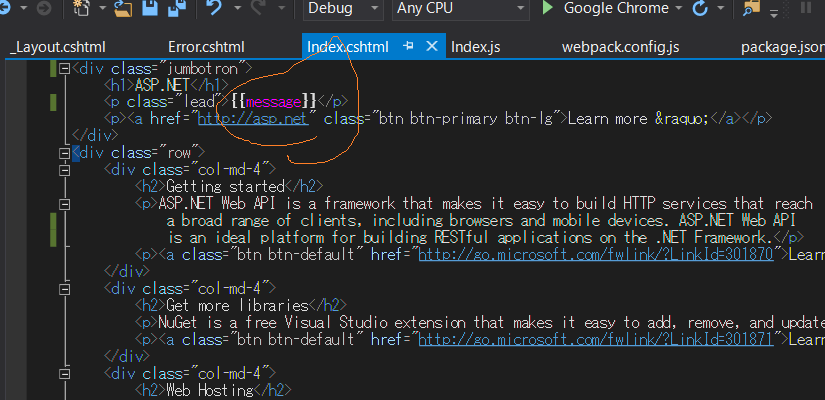
Task: Open the package.json tab
Action: pyautogui.click(x=782, y=47)
